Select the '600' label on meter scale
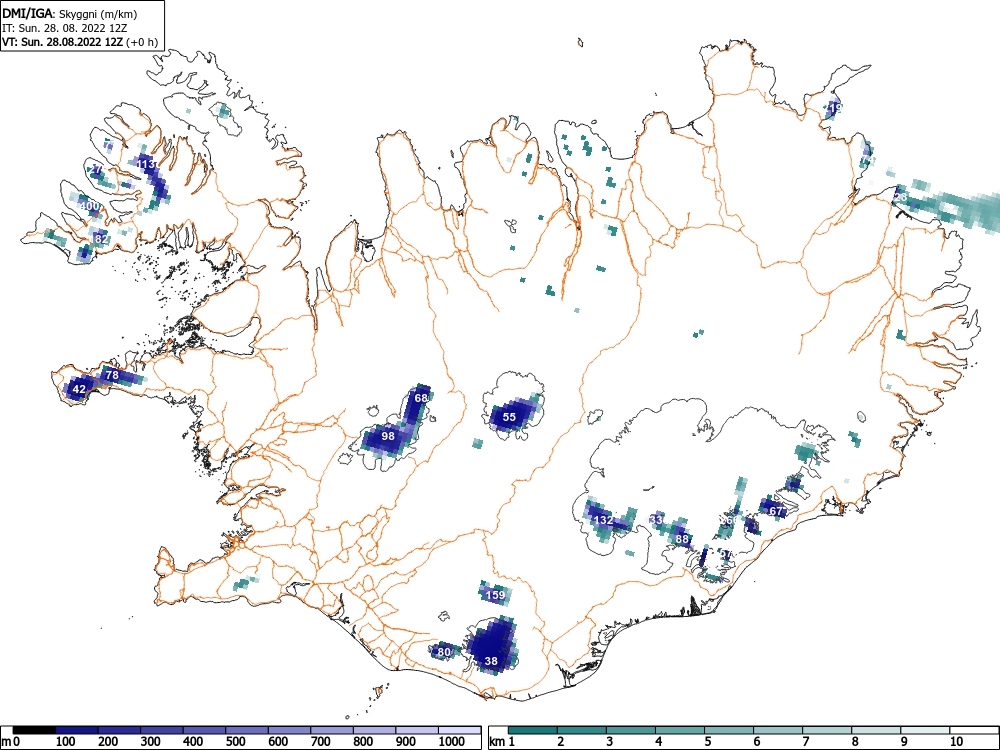Screen dimensions: 1000x750 278,742
